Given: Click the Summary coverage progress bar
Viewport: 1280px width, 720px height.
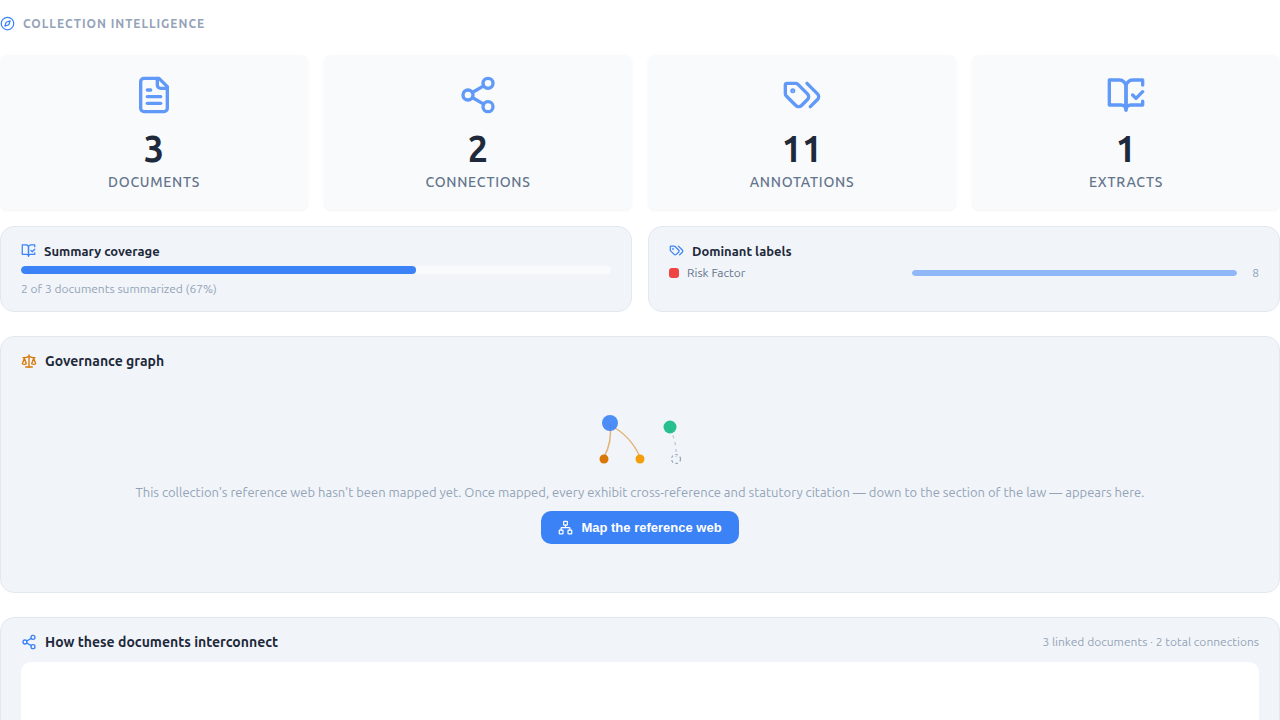Looking at the screenshot, I should [315, 270].
